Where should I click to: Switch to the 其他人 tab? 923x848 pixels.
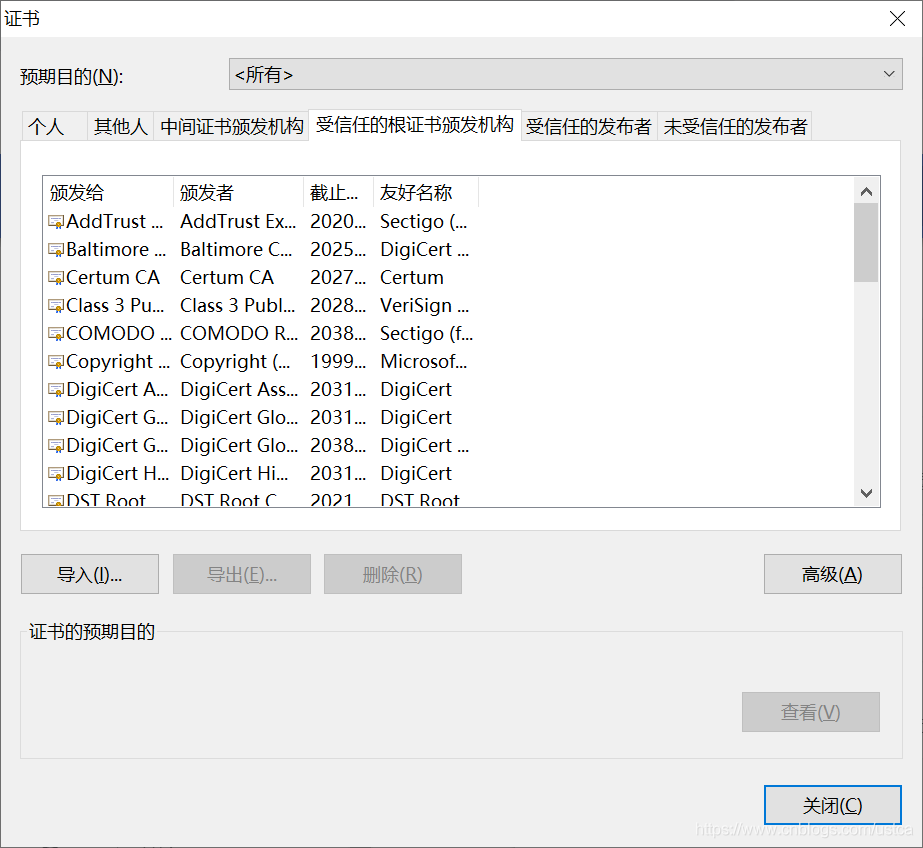[120, 126]
